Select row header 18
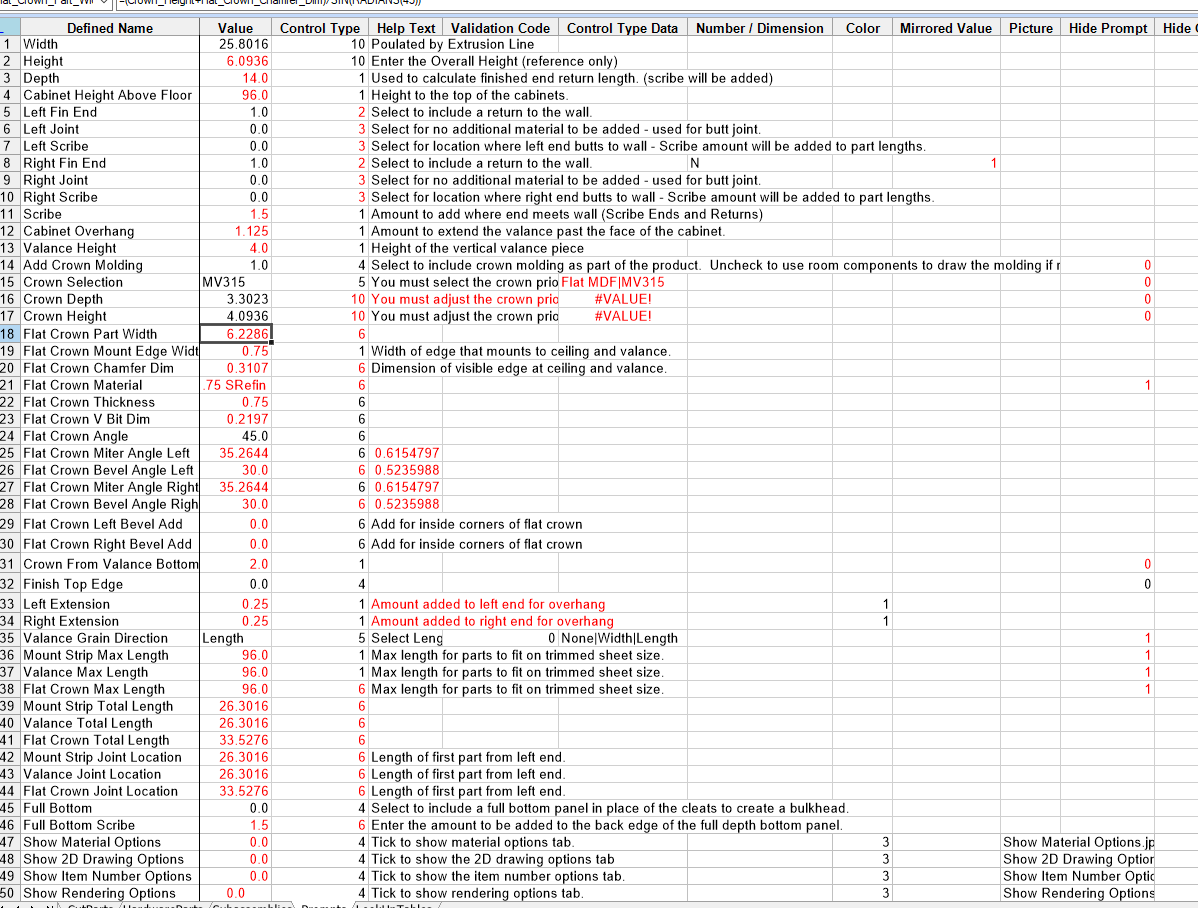The image size is (1198, 908). pos(9,334)
